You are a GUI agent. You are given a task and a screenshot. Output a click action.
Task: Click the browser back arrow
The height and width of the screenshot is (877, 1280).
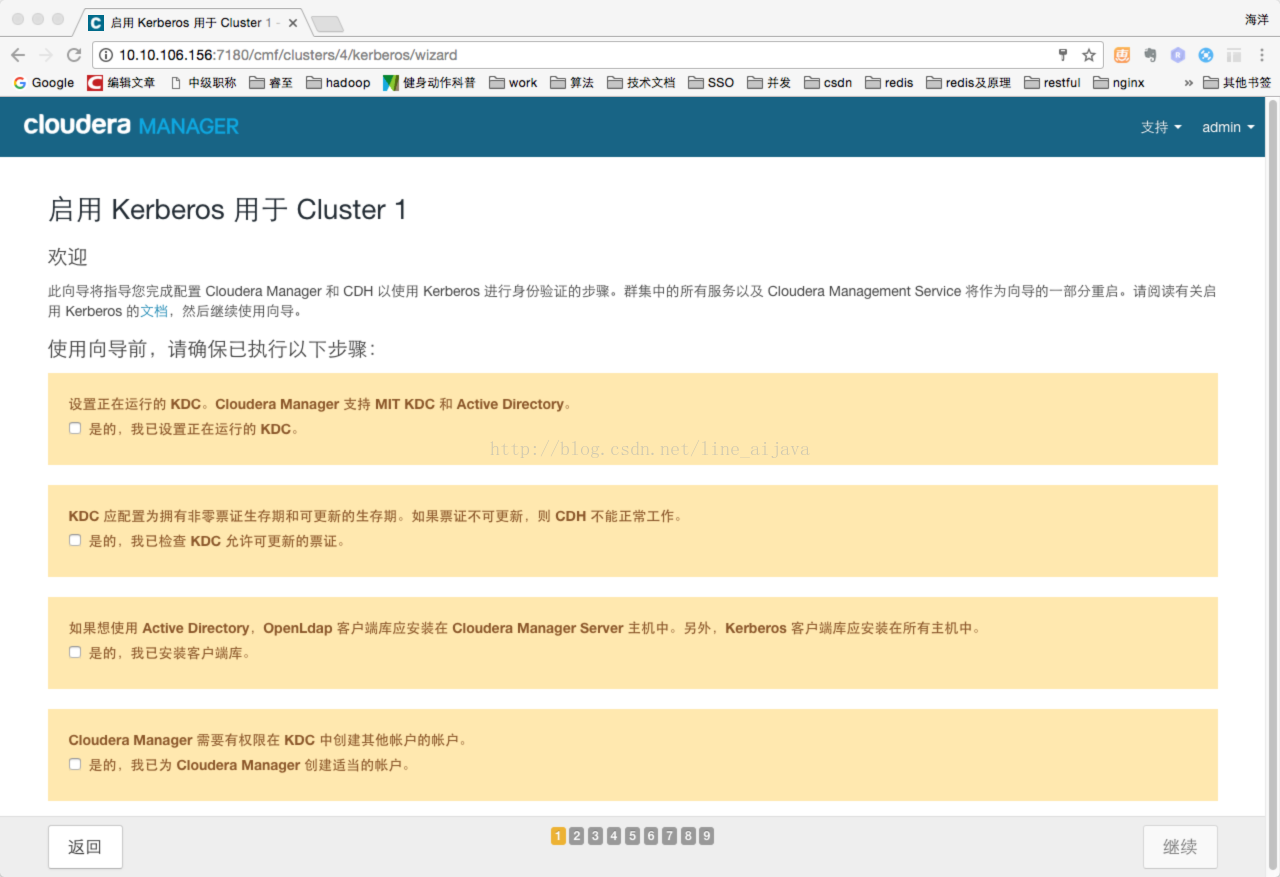click(18, 55)
